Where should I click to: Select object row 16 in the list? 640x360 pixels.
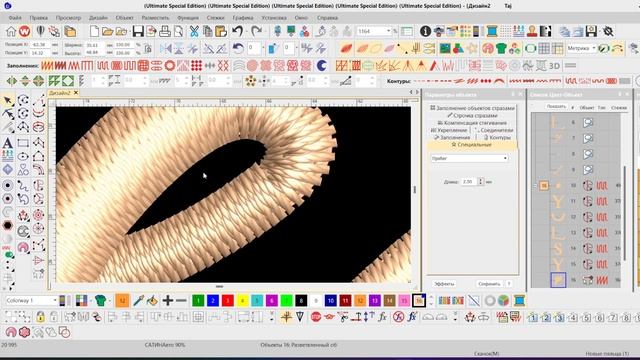tap(577, 280)
